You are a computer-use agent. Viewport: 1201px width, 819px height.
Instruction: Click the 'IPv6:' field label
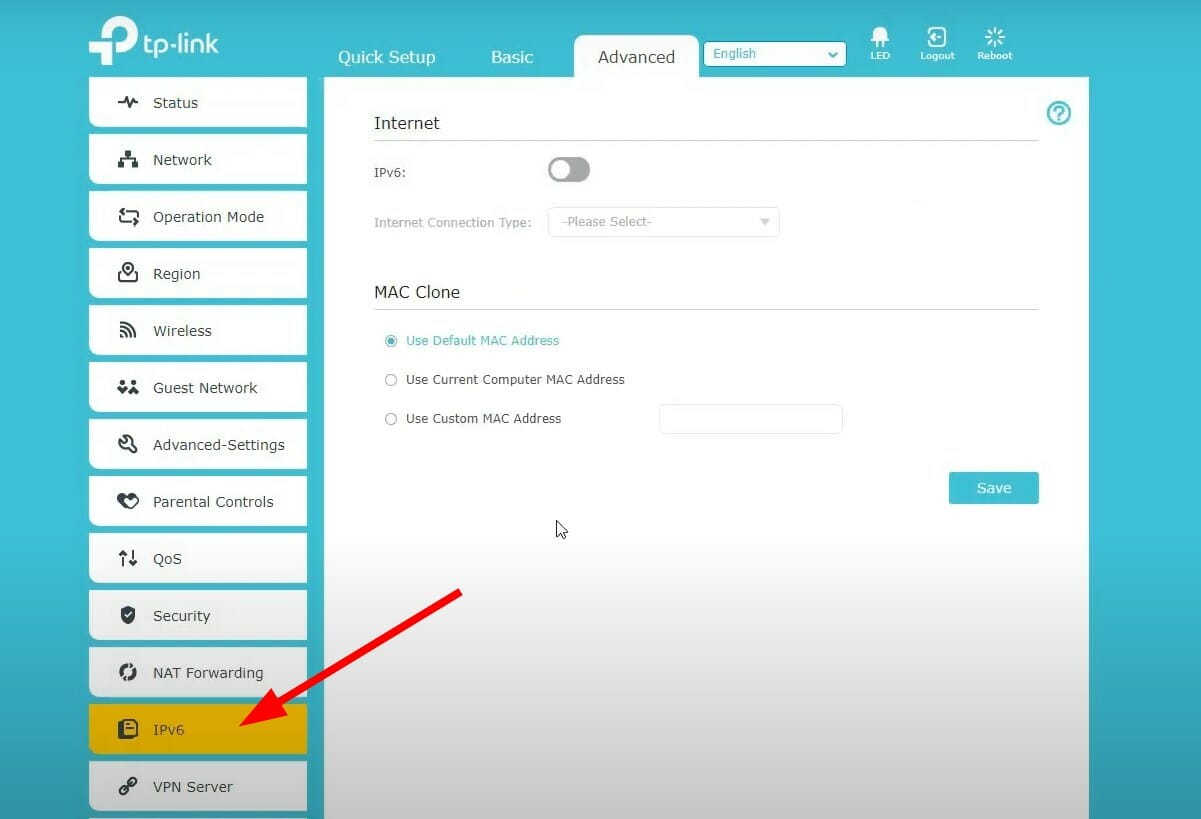pyautogui.click(x=390, y=172)
